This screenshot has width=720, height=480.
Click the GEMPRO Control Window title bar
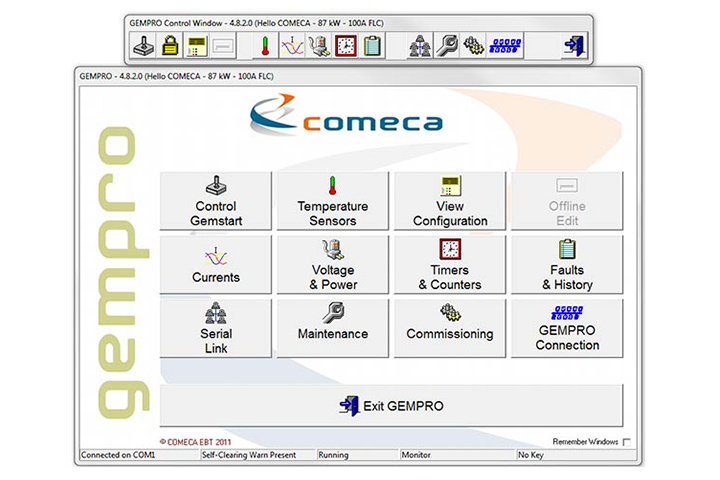click(x=358, y=23)
